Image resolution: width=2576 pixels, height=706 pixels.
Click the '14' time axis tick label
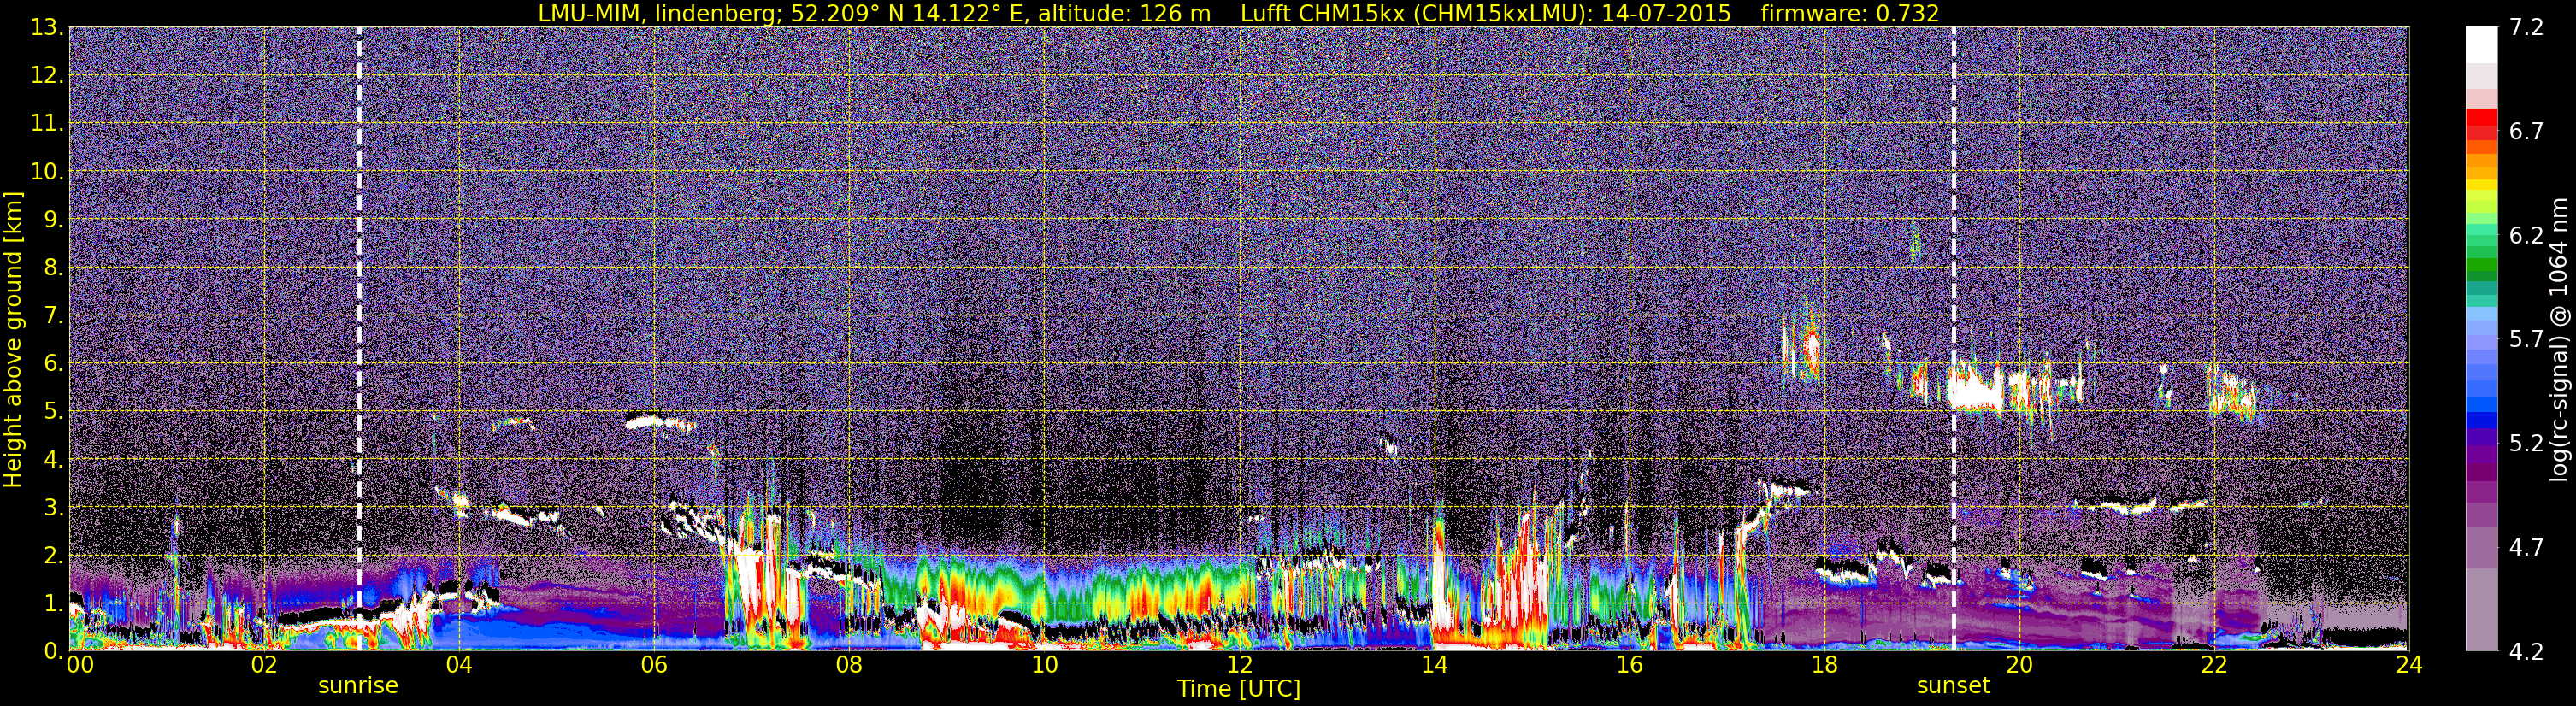1434,666
